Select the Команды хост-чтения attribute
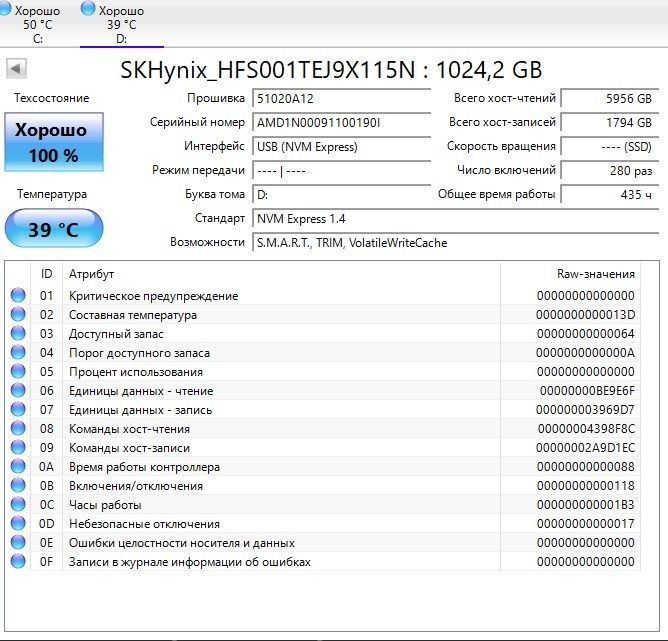Screen dimensions: 668x641 (129, 429)
